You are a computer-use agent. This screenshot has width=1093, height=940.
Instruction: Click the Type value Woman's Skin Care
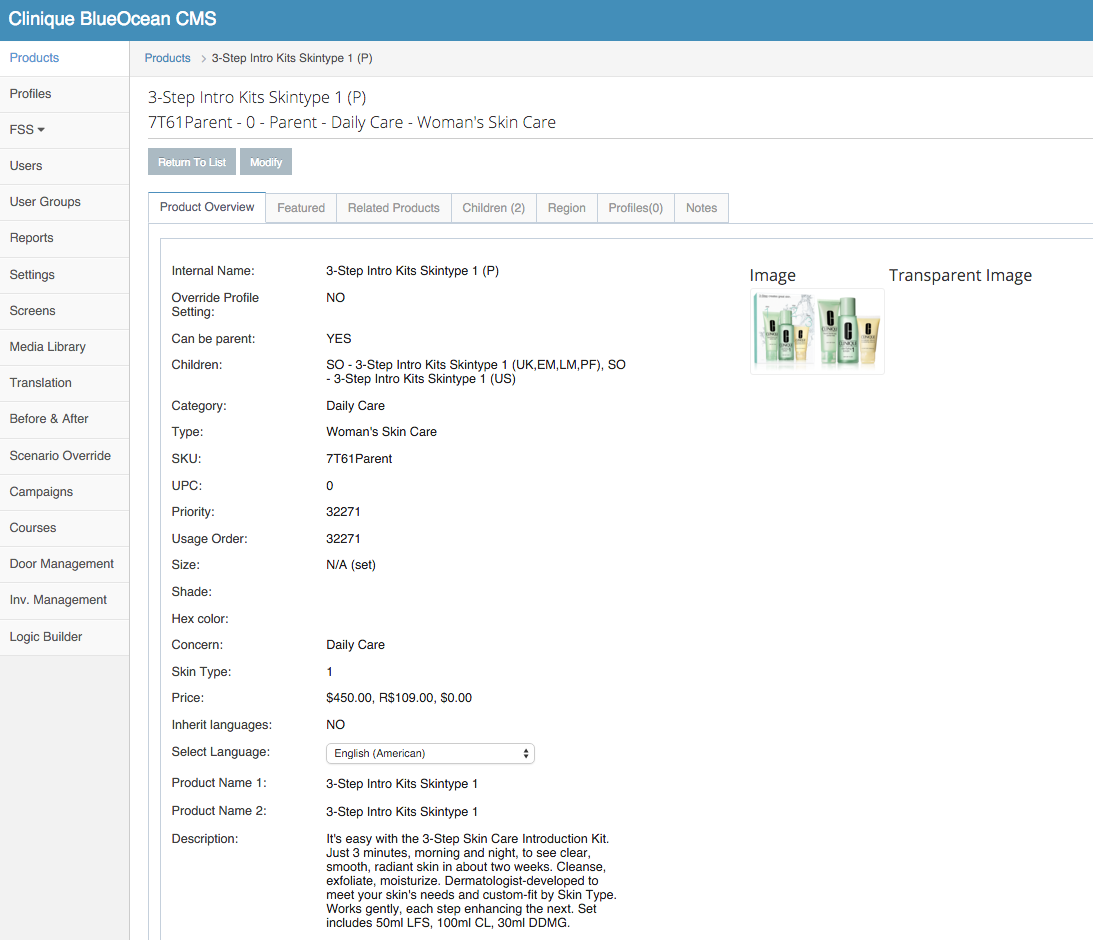click(381, 431)
